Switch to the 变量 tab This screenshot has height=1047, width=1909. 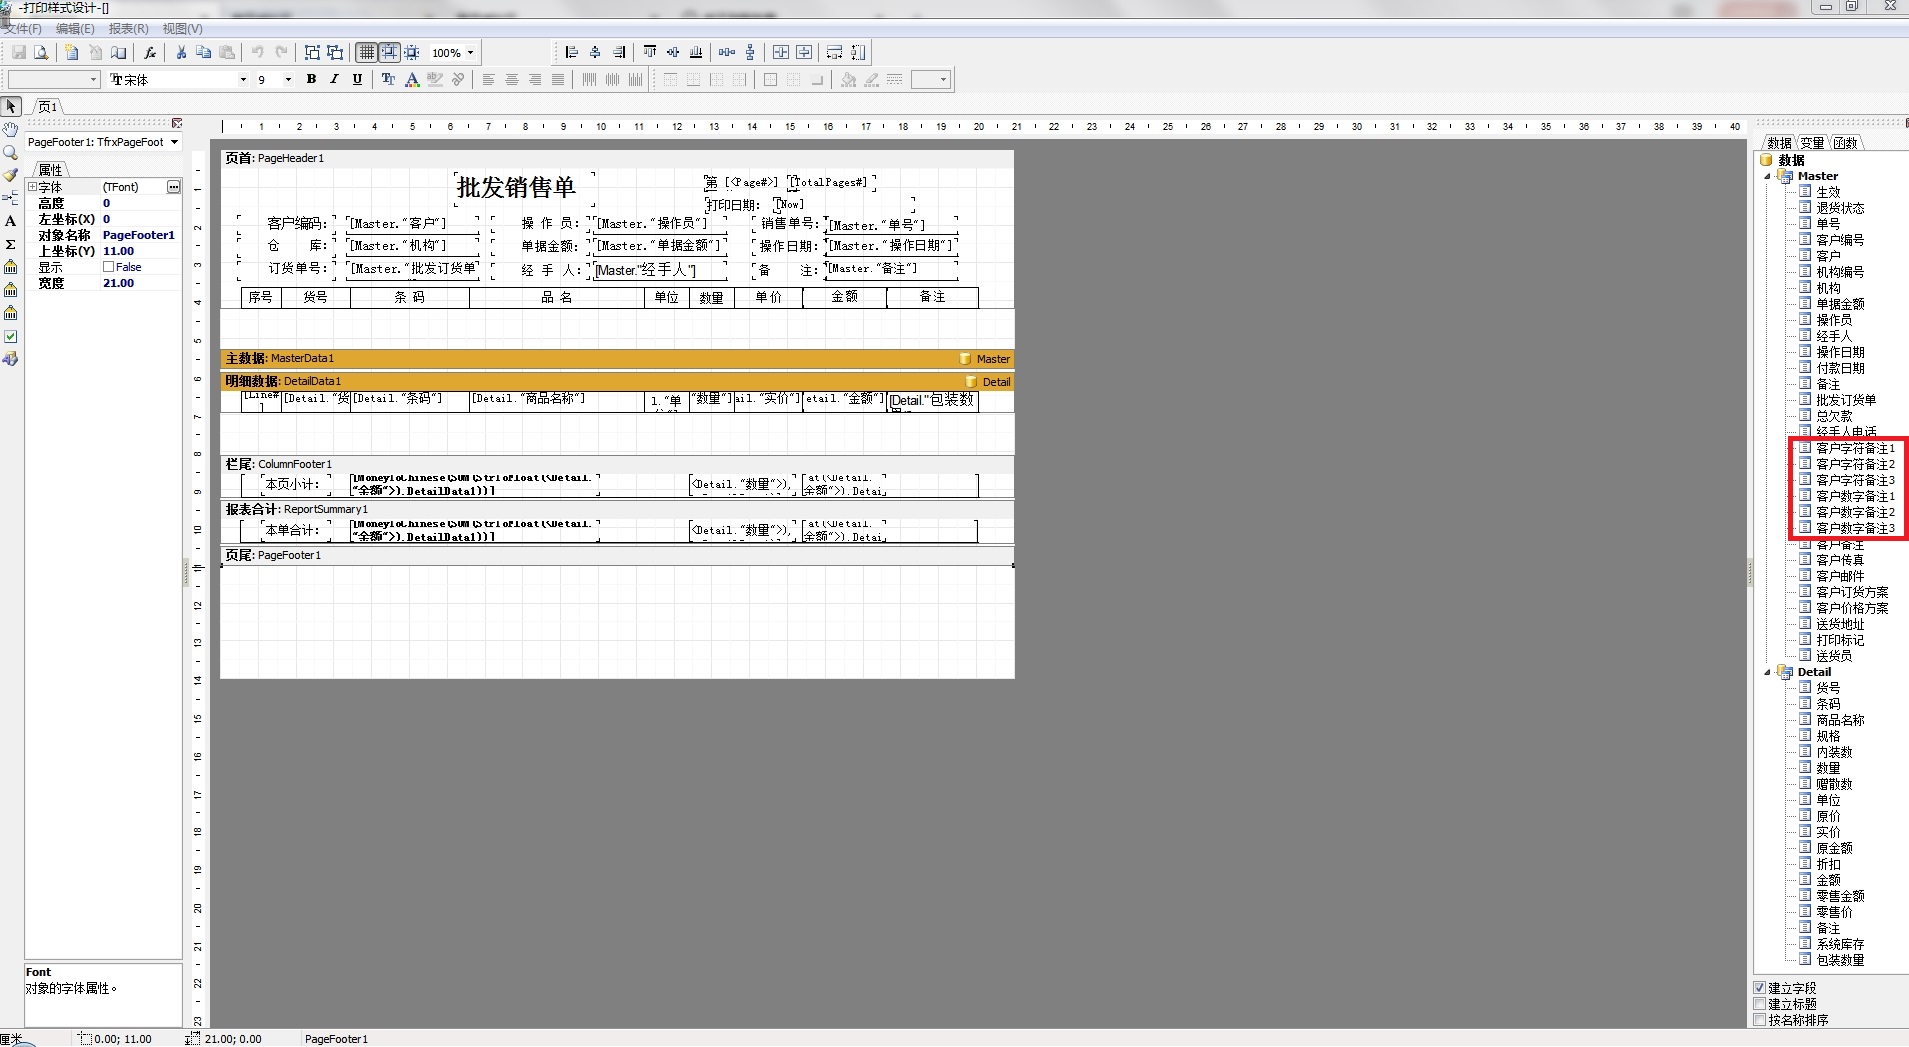tap(1812, 143)
